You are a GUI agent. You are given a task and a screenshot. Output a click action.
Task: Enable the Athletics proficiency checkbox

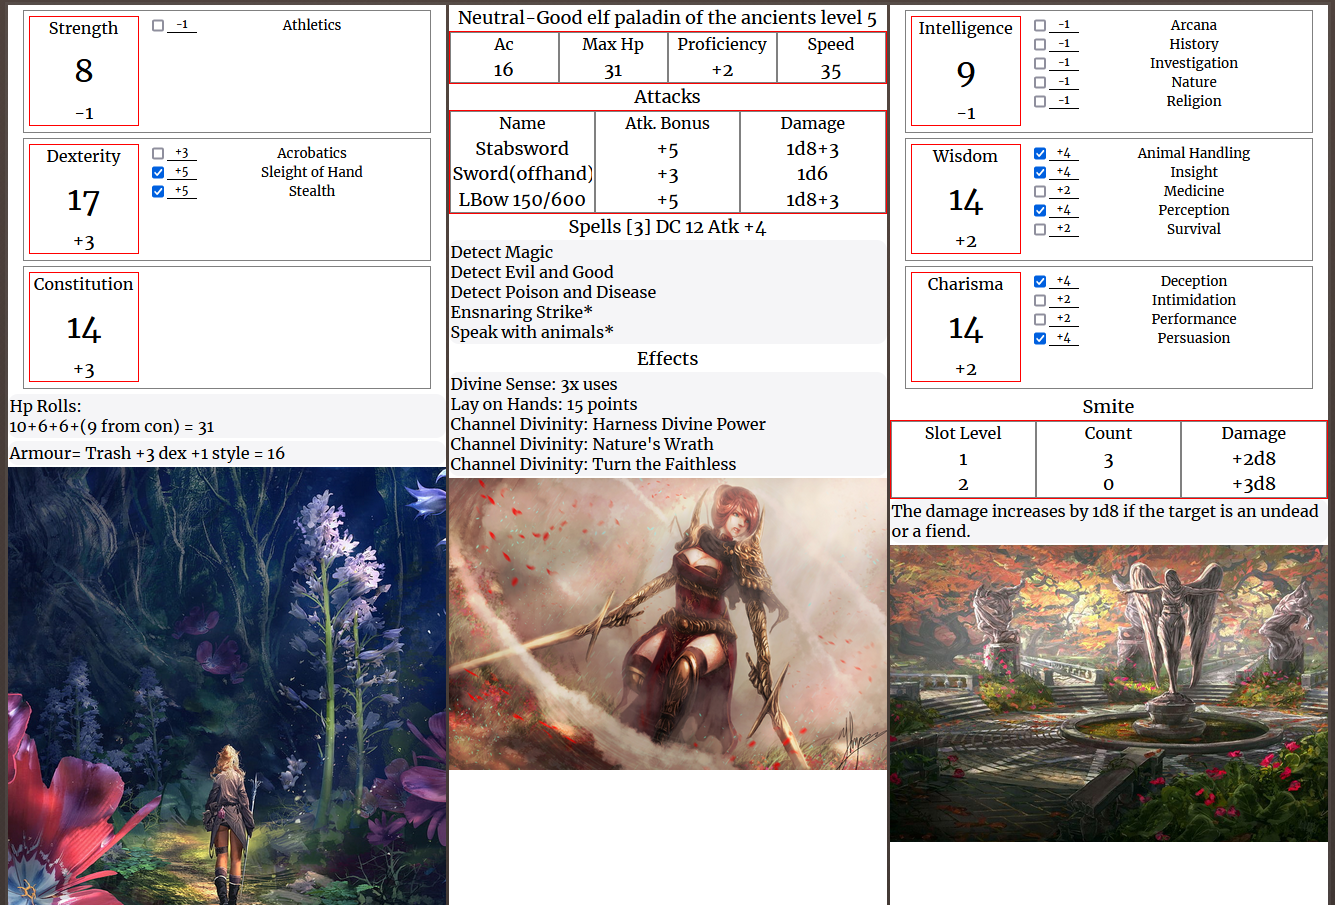pos(158,25)
